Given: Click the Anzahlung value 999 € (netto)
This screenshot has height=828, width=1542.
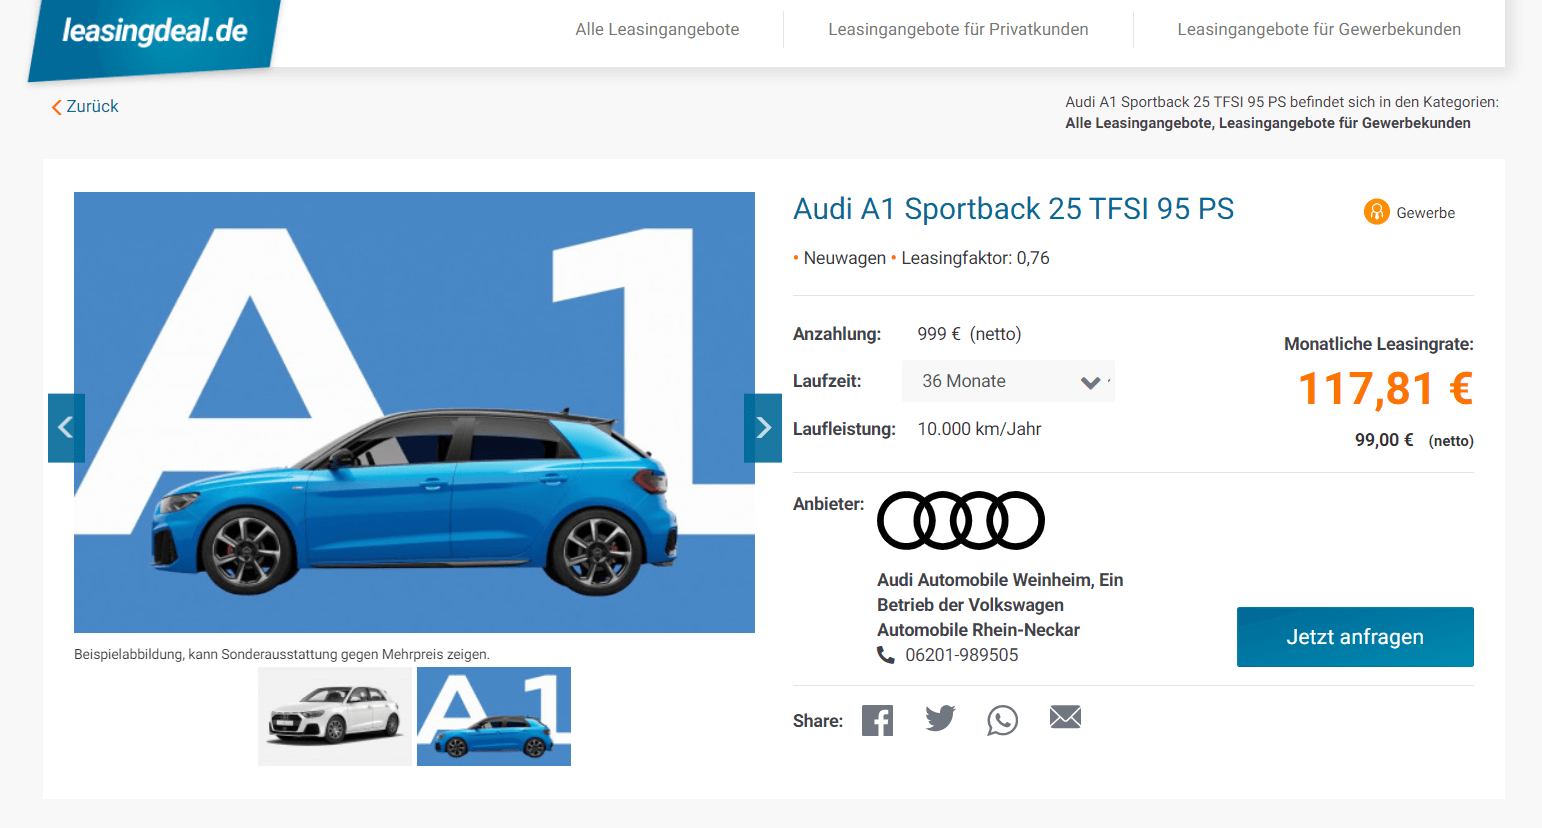Looking at the screenshot, I should (x=969, y=334).
